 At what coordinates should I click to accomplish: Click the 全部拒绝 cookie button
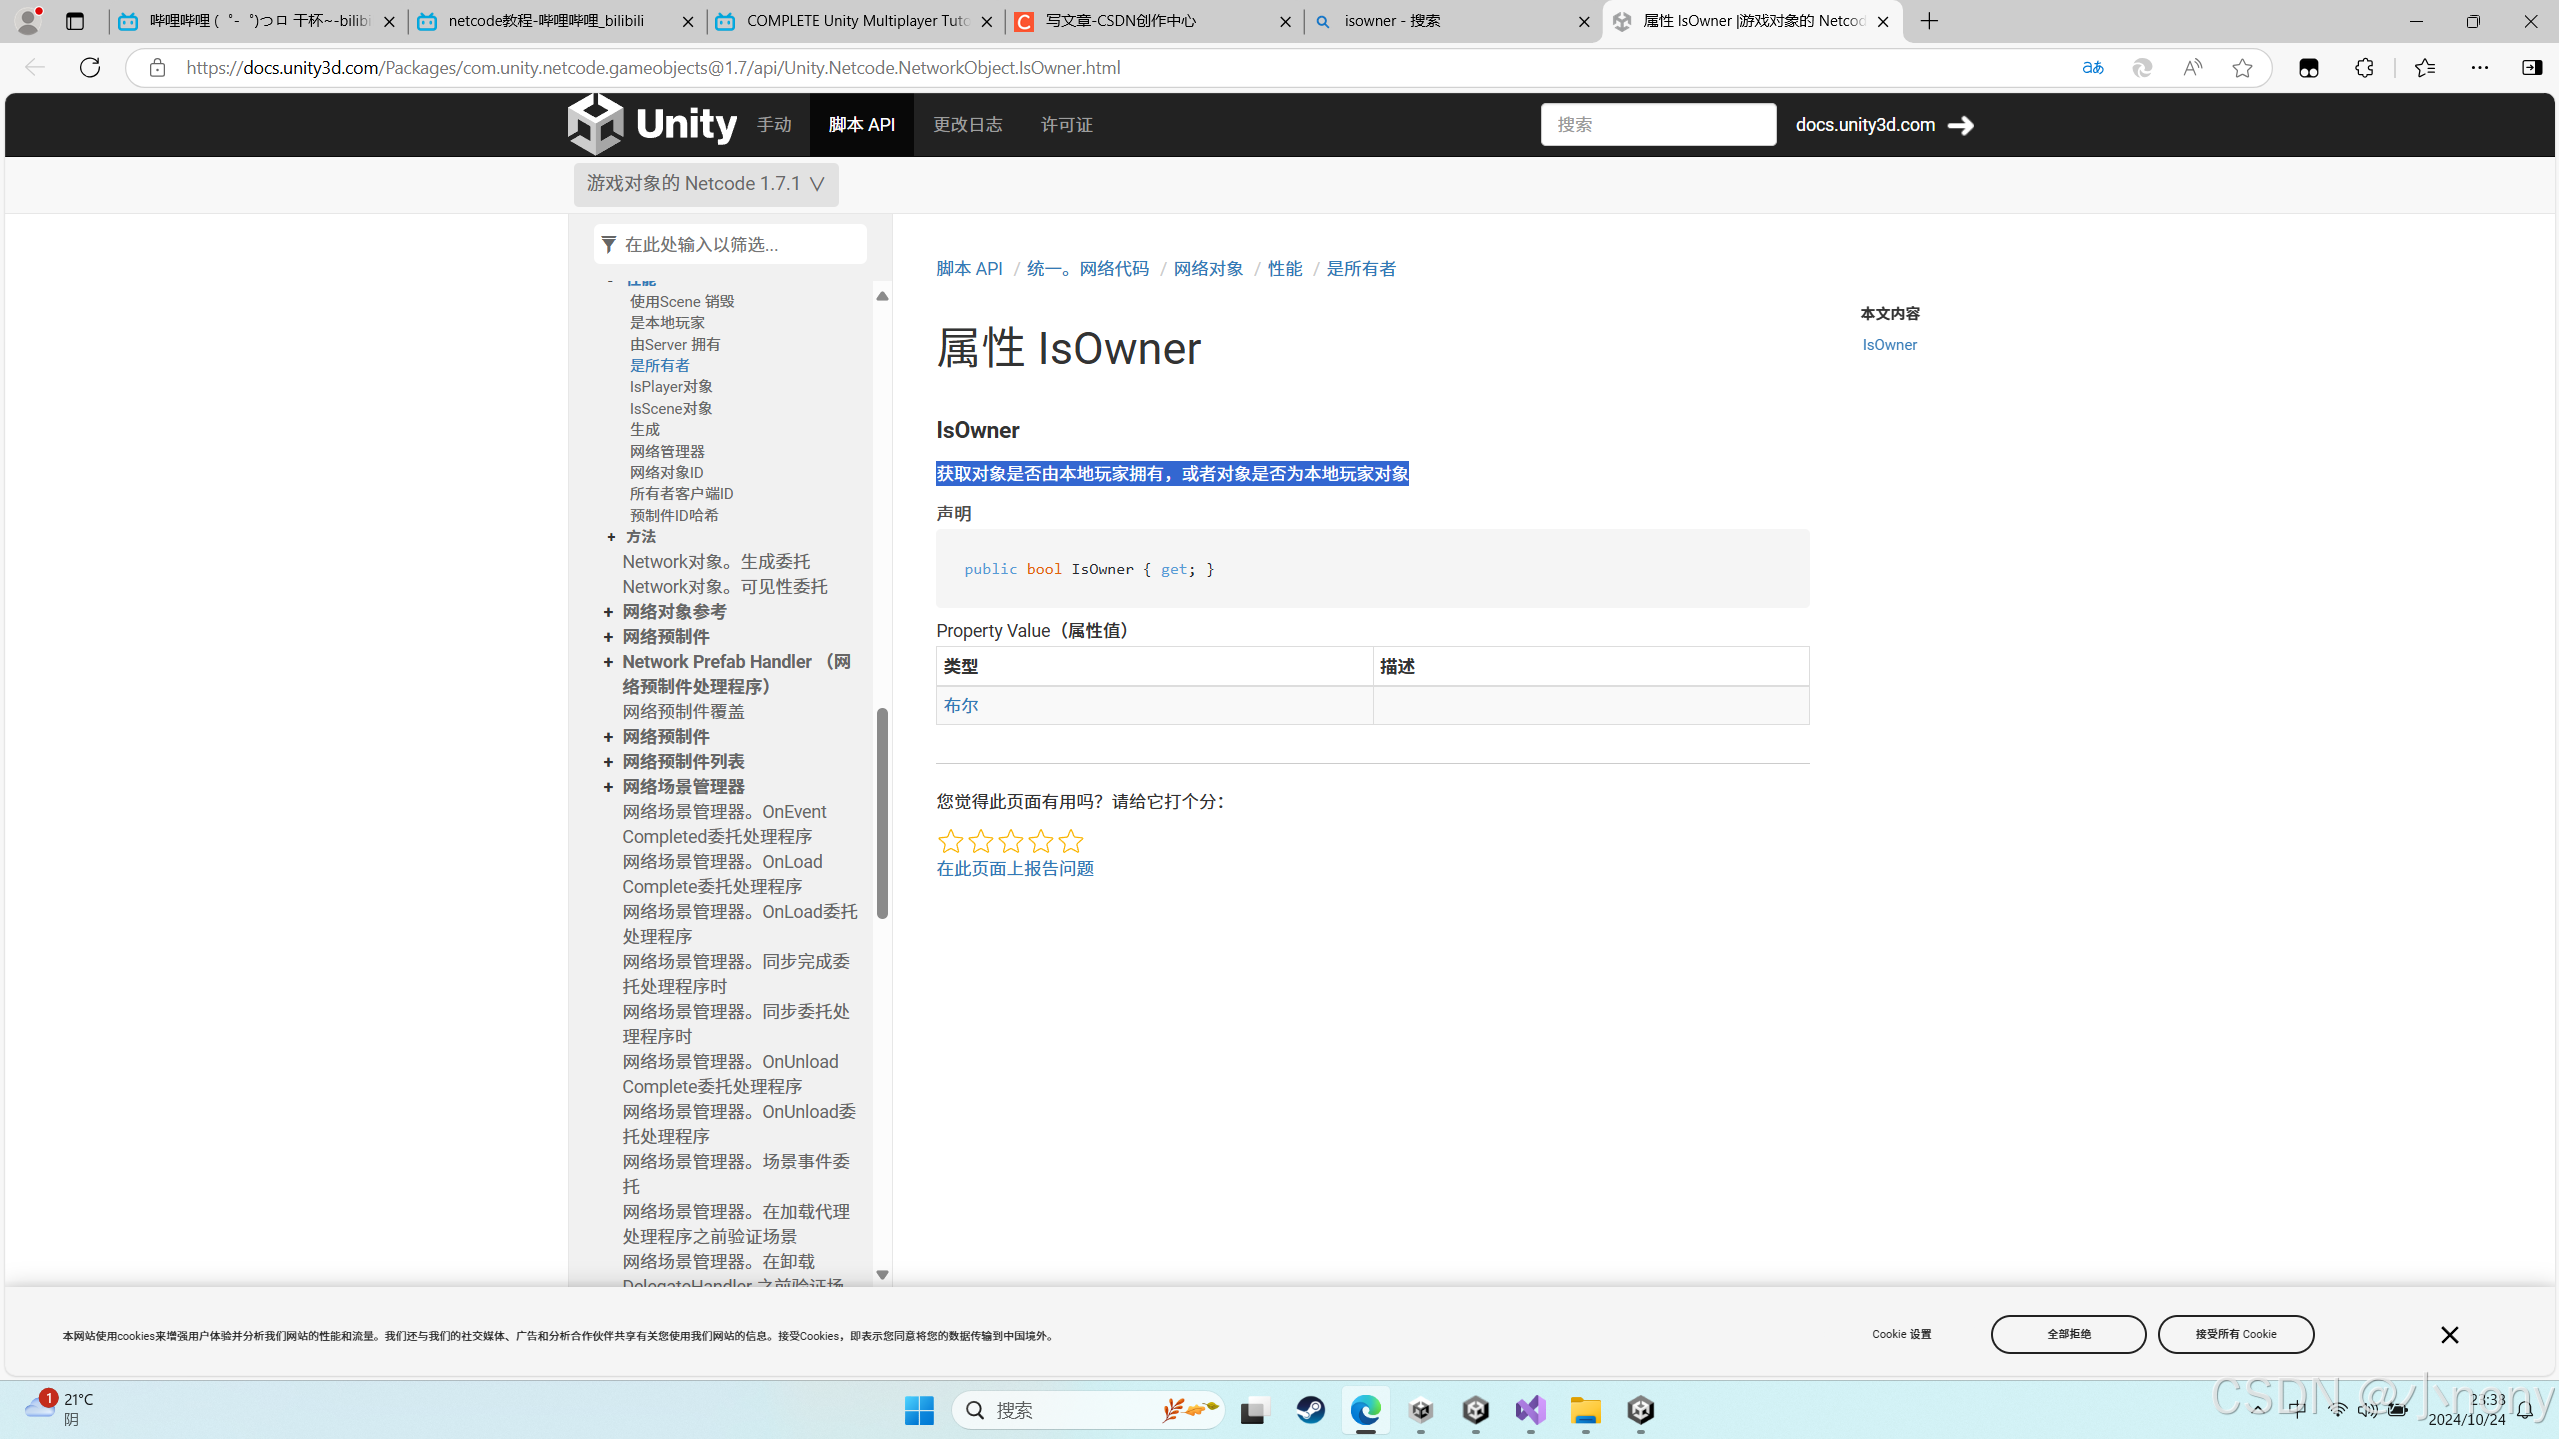click(x=2067, y=1333)
